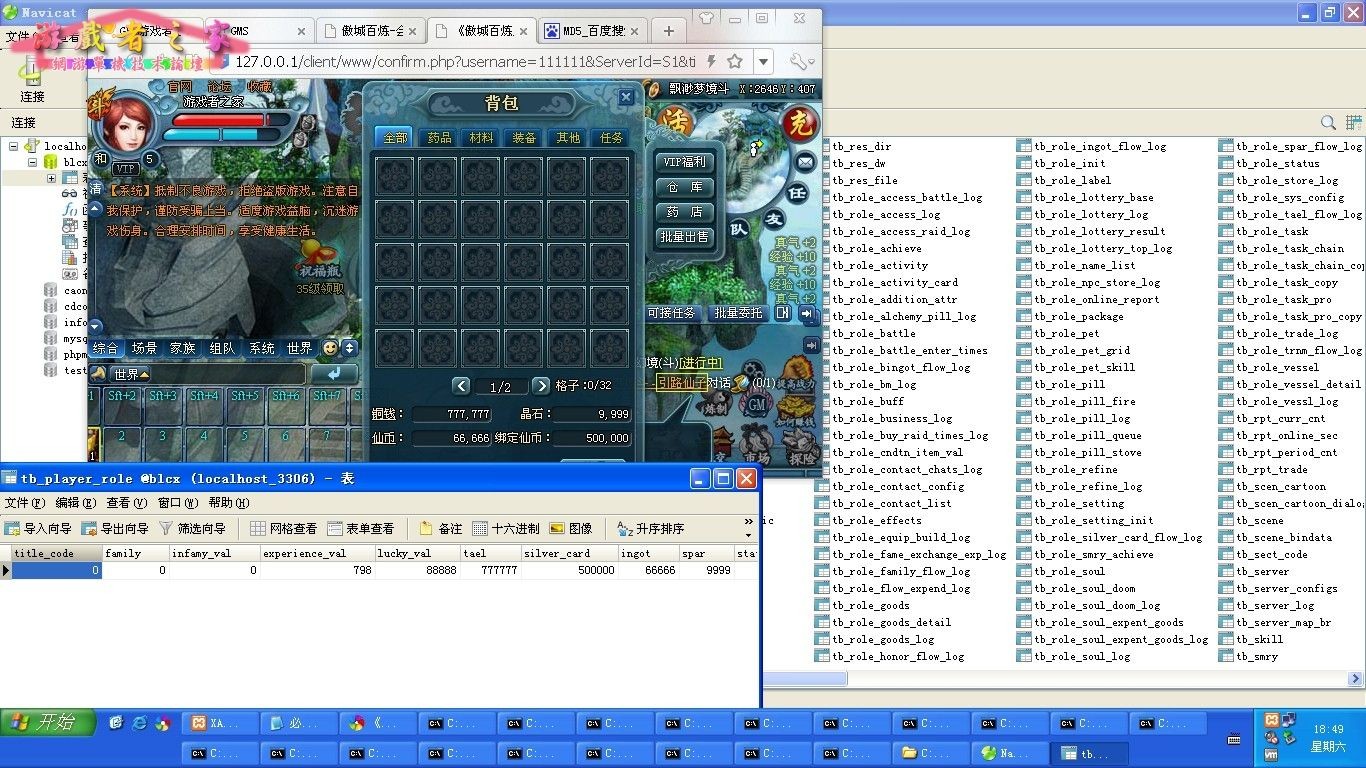
Task: Click the chat horn speaker icon
Action: (98, 374)
